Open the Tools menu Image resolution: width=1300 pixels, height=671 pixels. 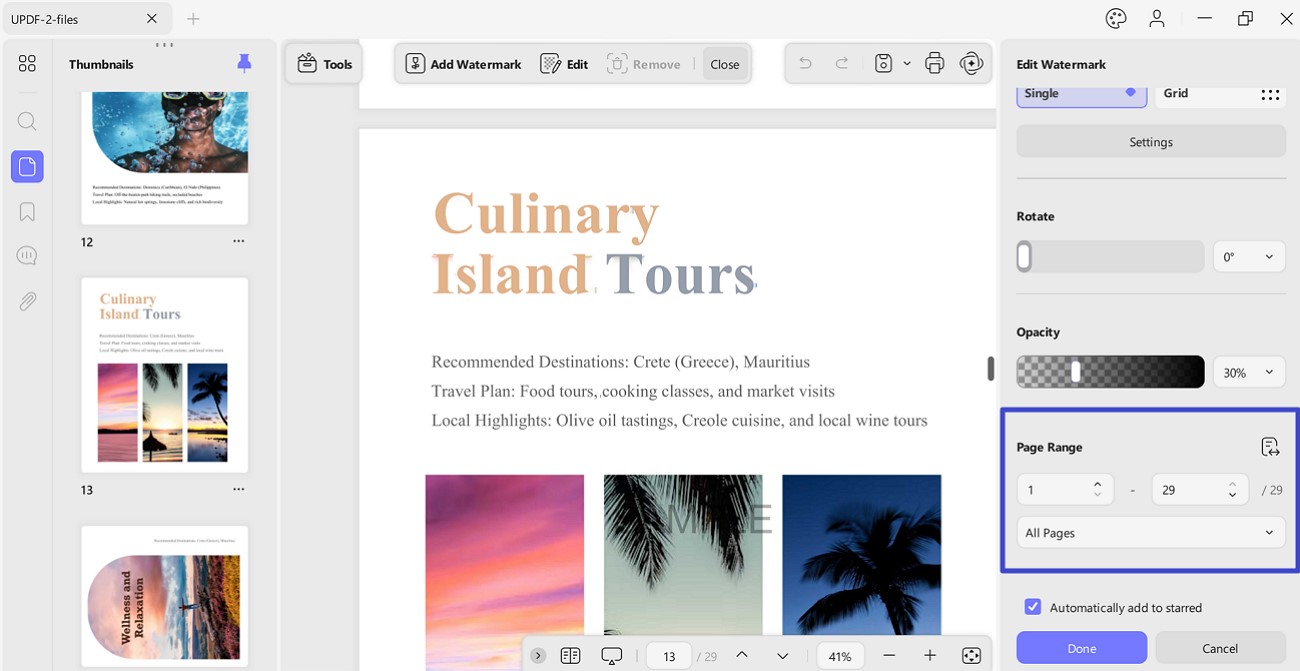[x=324, y=64]
